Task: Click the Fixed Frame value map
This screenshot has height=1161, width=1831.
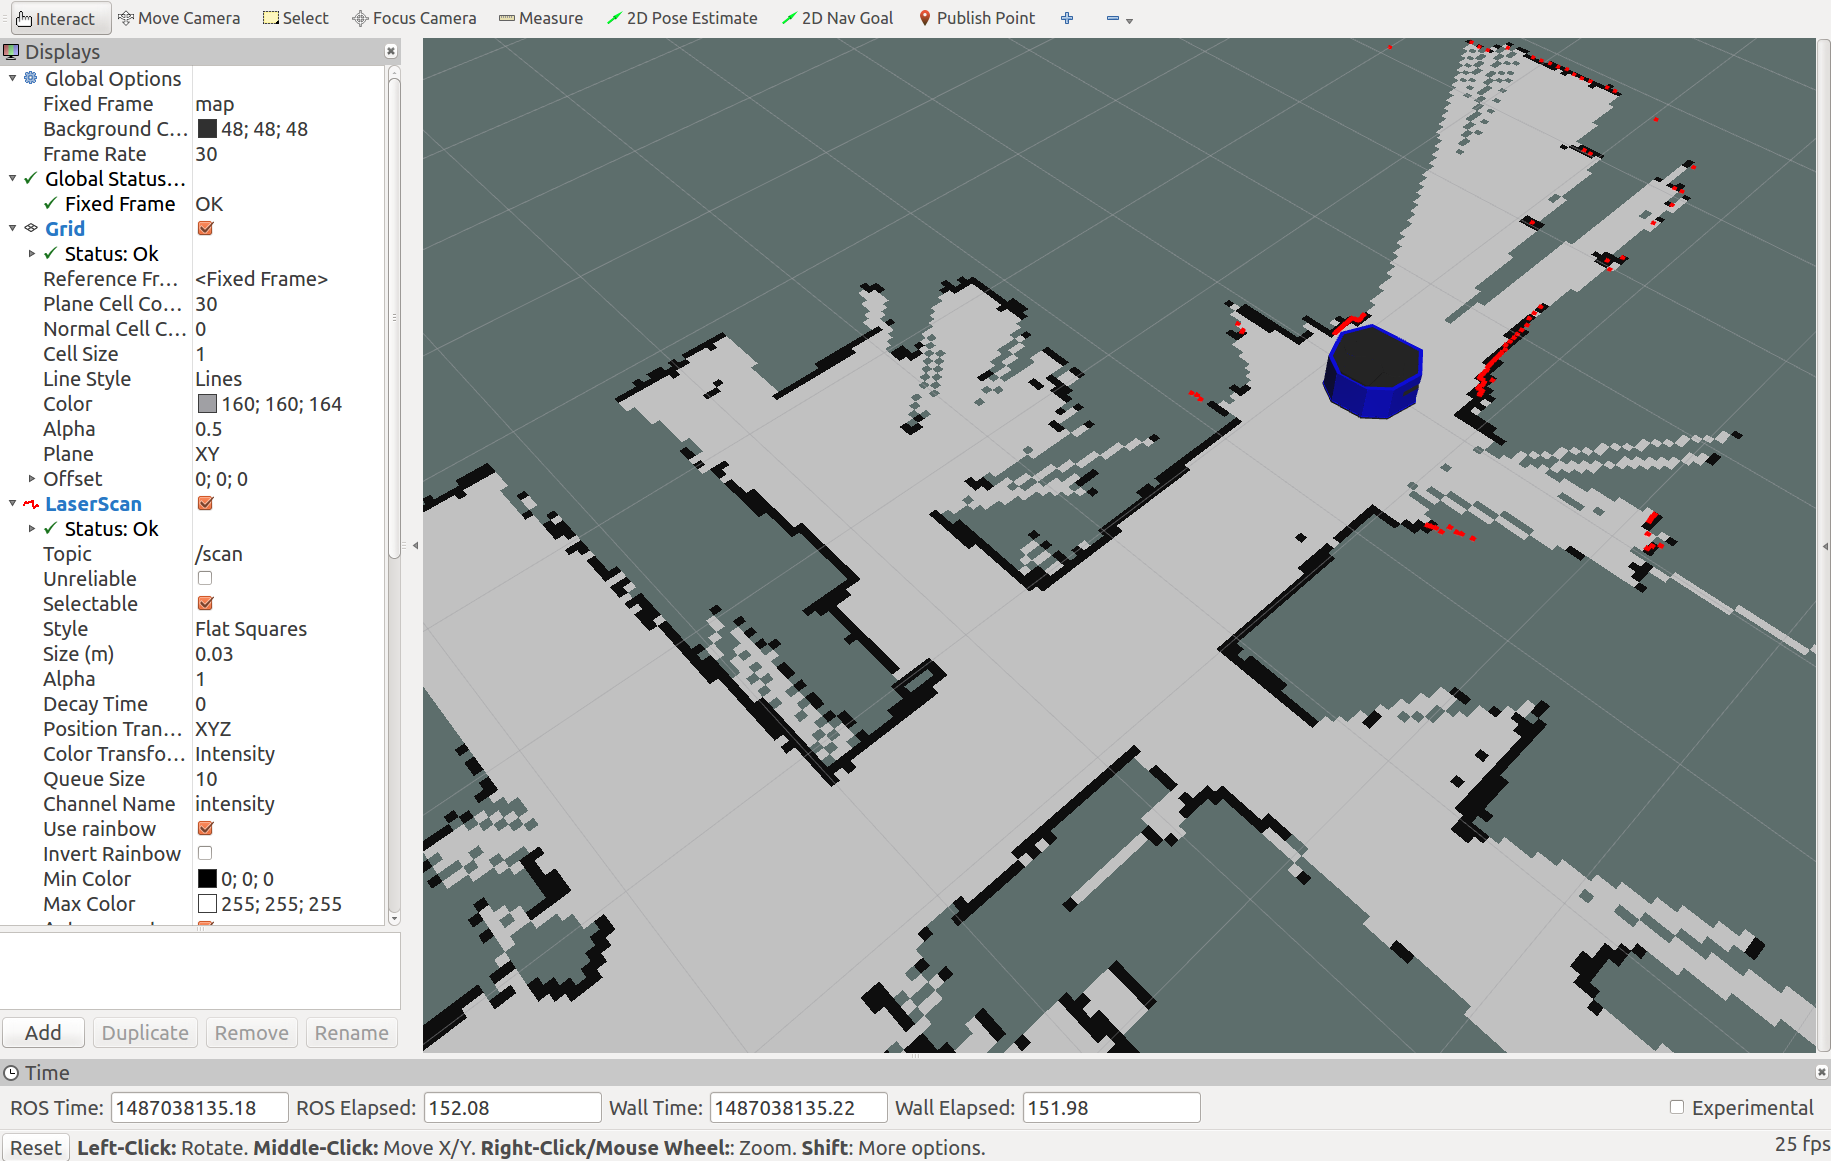Action: [215, 104]
